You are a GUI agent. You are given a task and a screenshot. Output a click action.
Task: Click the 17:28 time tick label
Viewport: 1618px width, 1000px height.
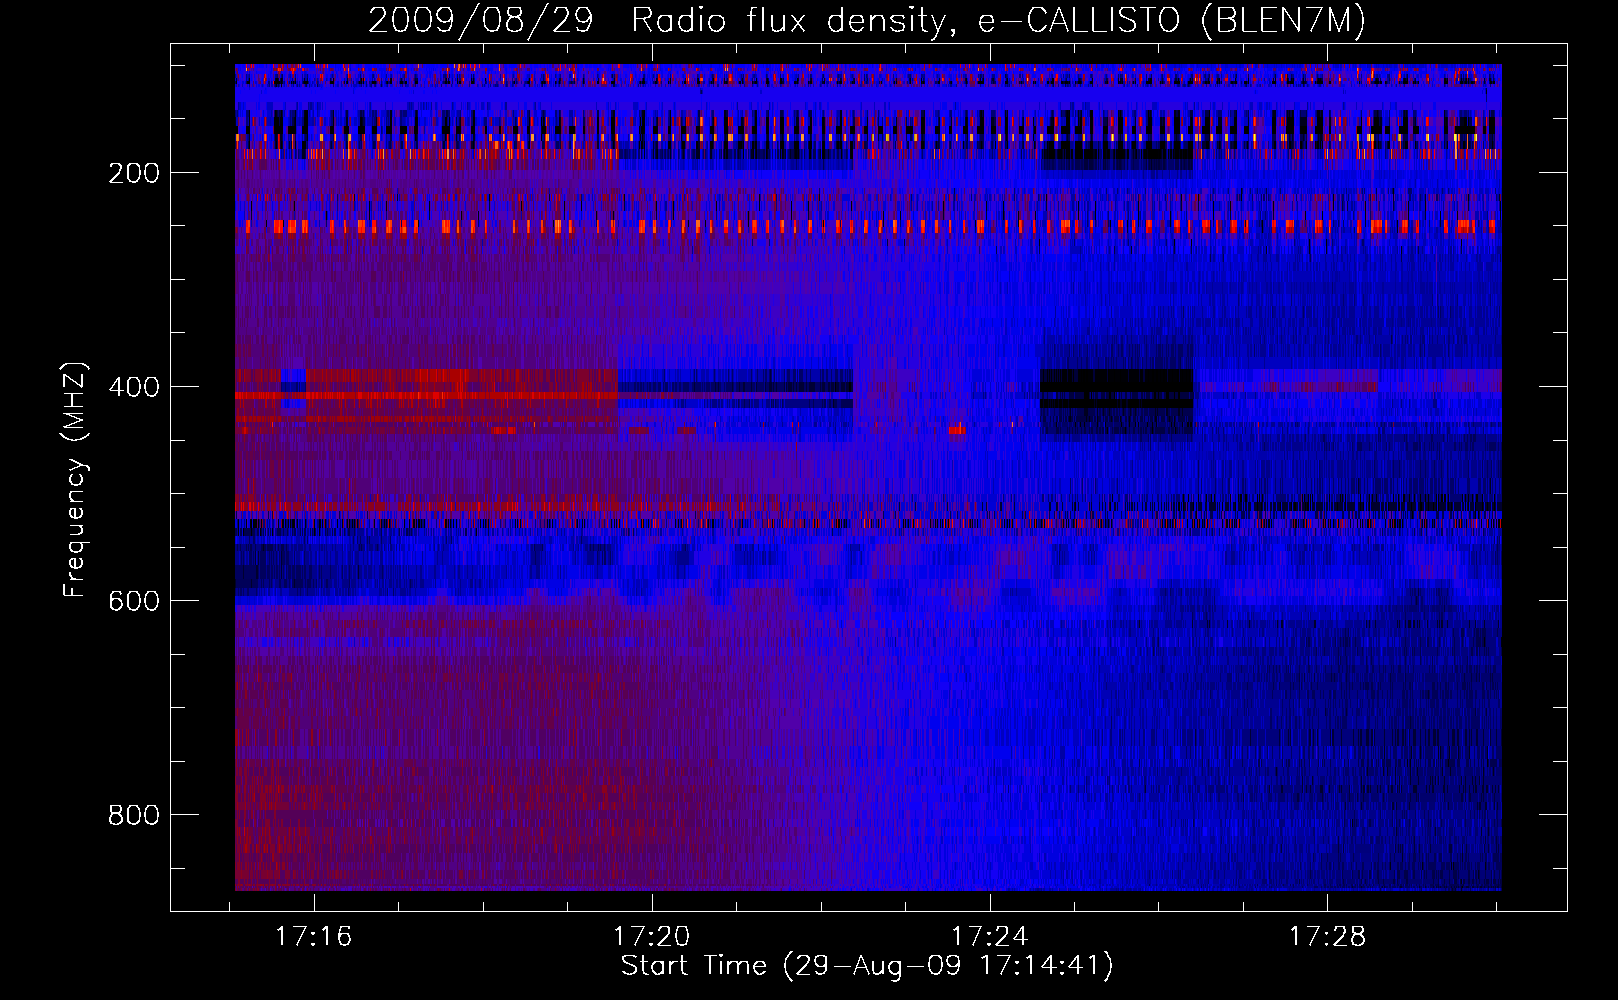coord(1327,937)
